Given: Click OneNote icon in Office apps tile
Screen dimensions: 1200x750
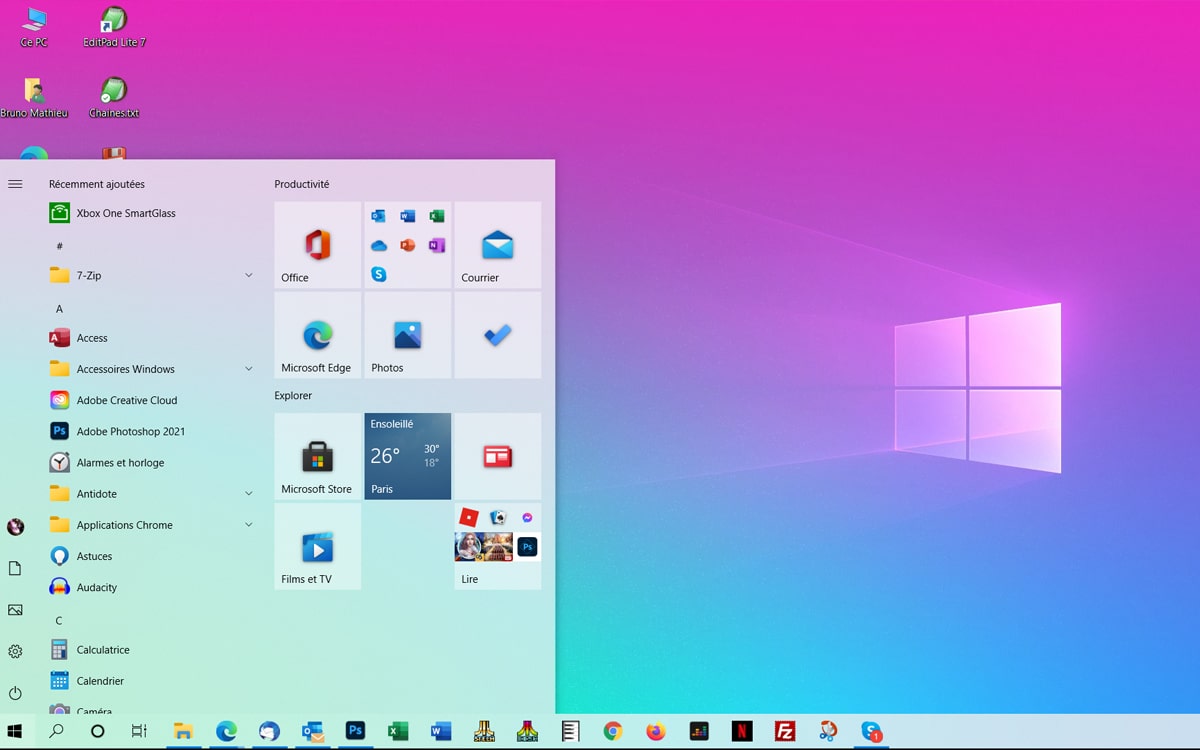Looking at the screenshot, I should (x=436, y=245).
